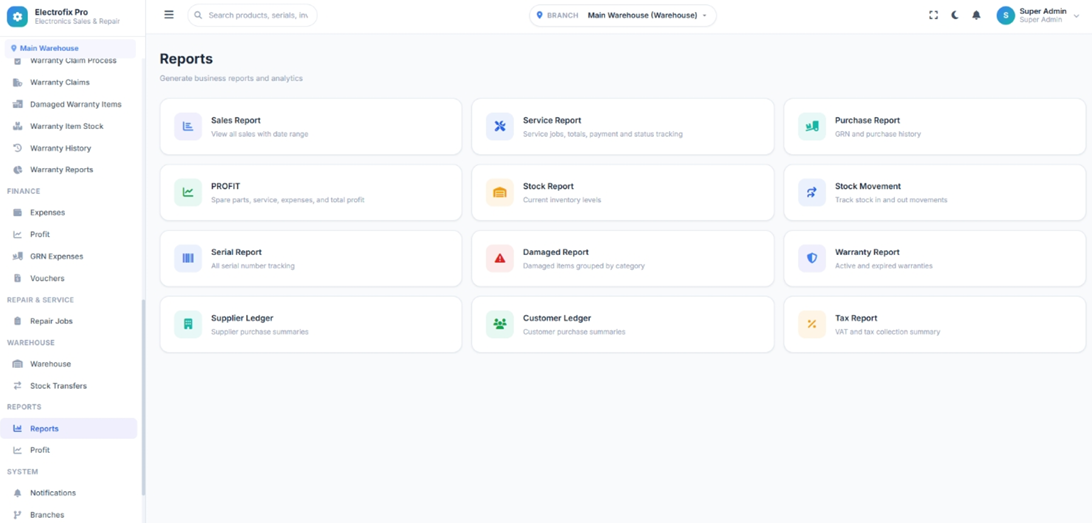Open notifications bell in top bar
The image size is (1092, 523).
(976, 15)
